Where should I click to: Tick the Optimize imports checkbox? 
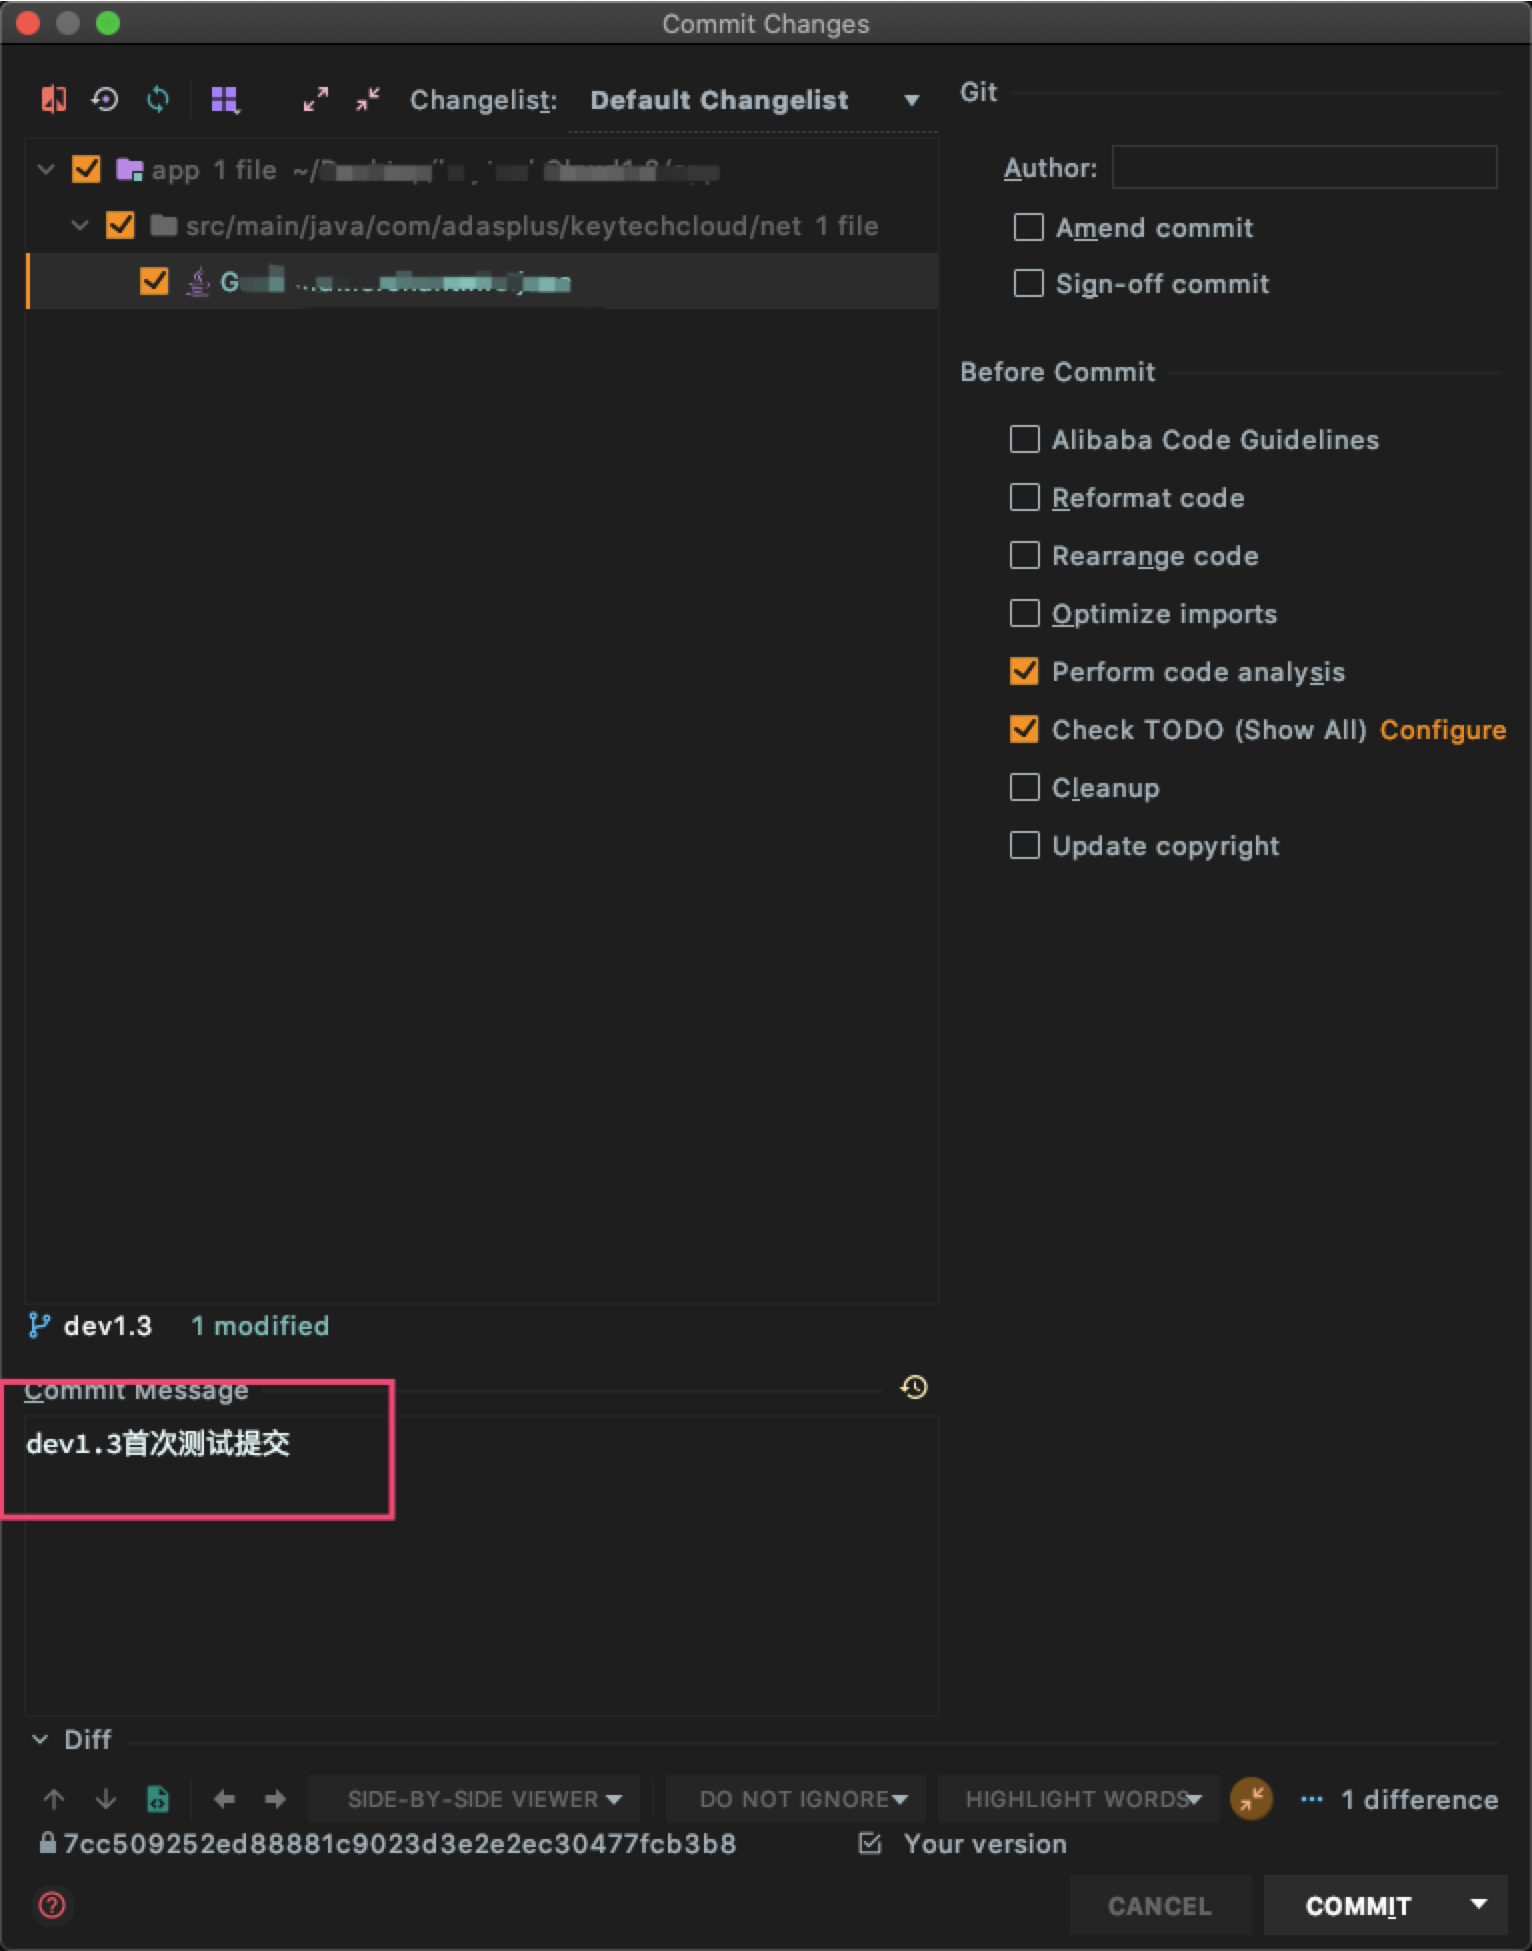(1024, 613)
